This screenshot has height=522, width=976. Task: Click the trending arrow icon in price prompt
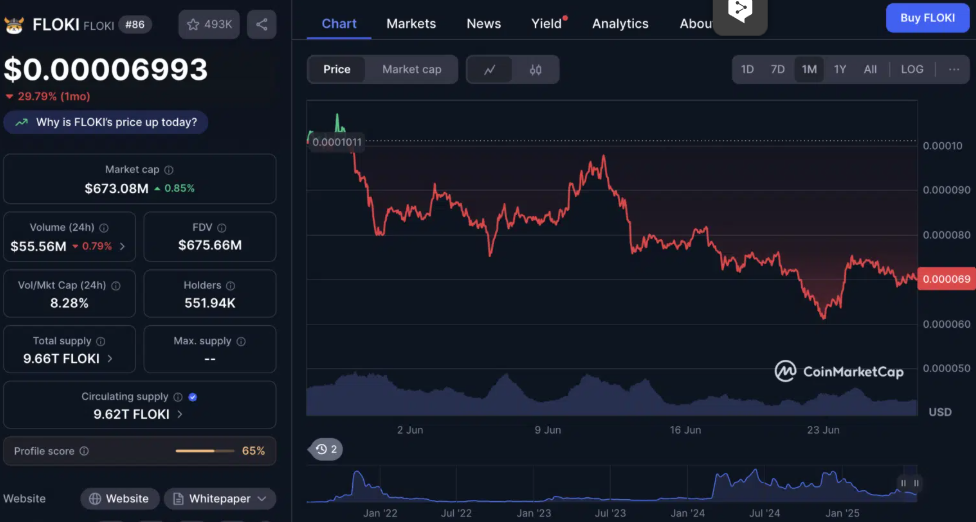(22, 123)
